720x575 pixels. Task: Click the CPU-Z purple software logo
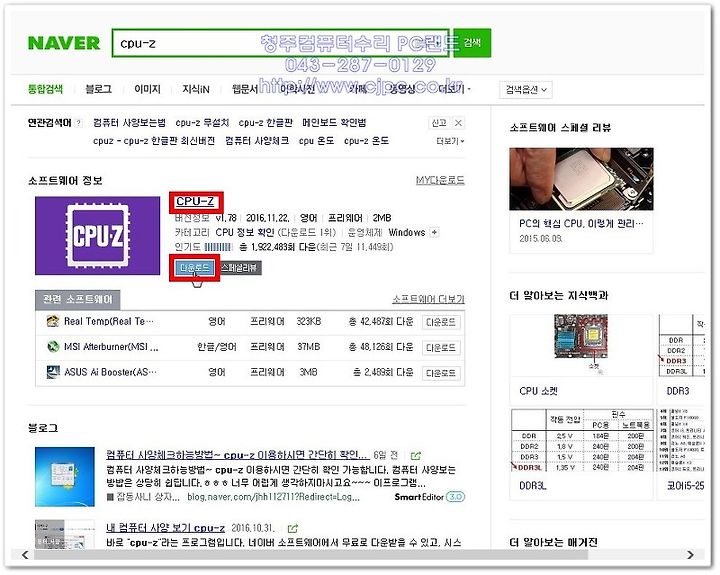(x=97, y=236)
